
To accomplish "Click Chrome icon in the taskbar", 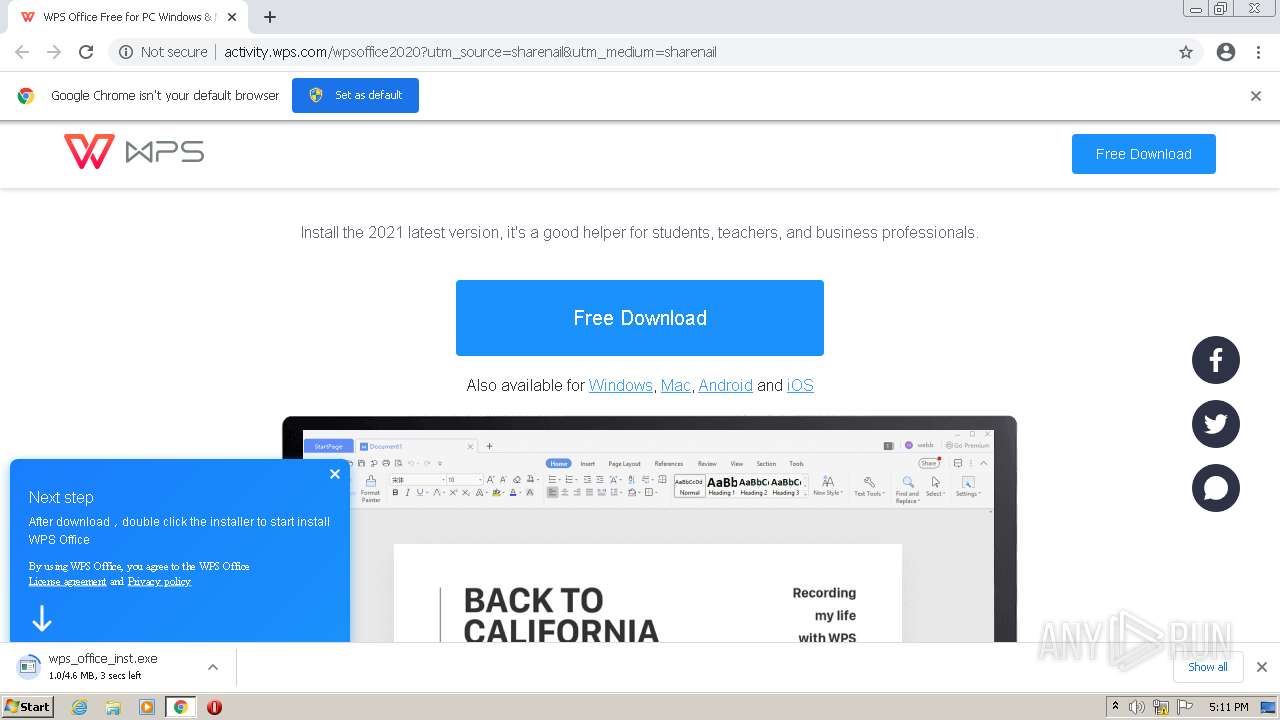I will 180,706.
